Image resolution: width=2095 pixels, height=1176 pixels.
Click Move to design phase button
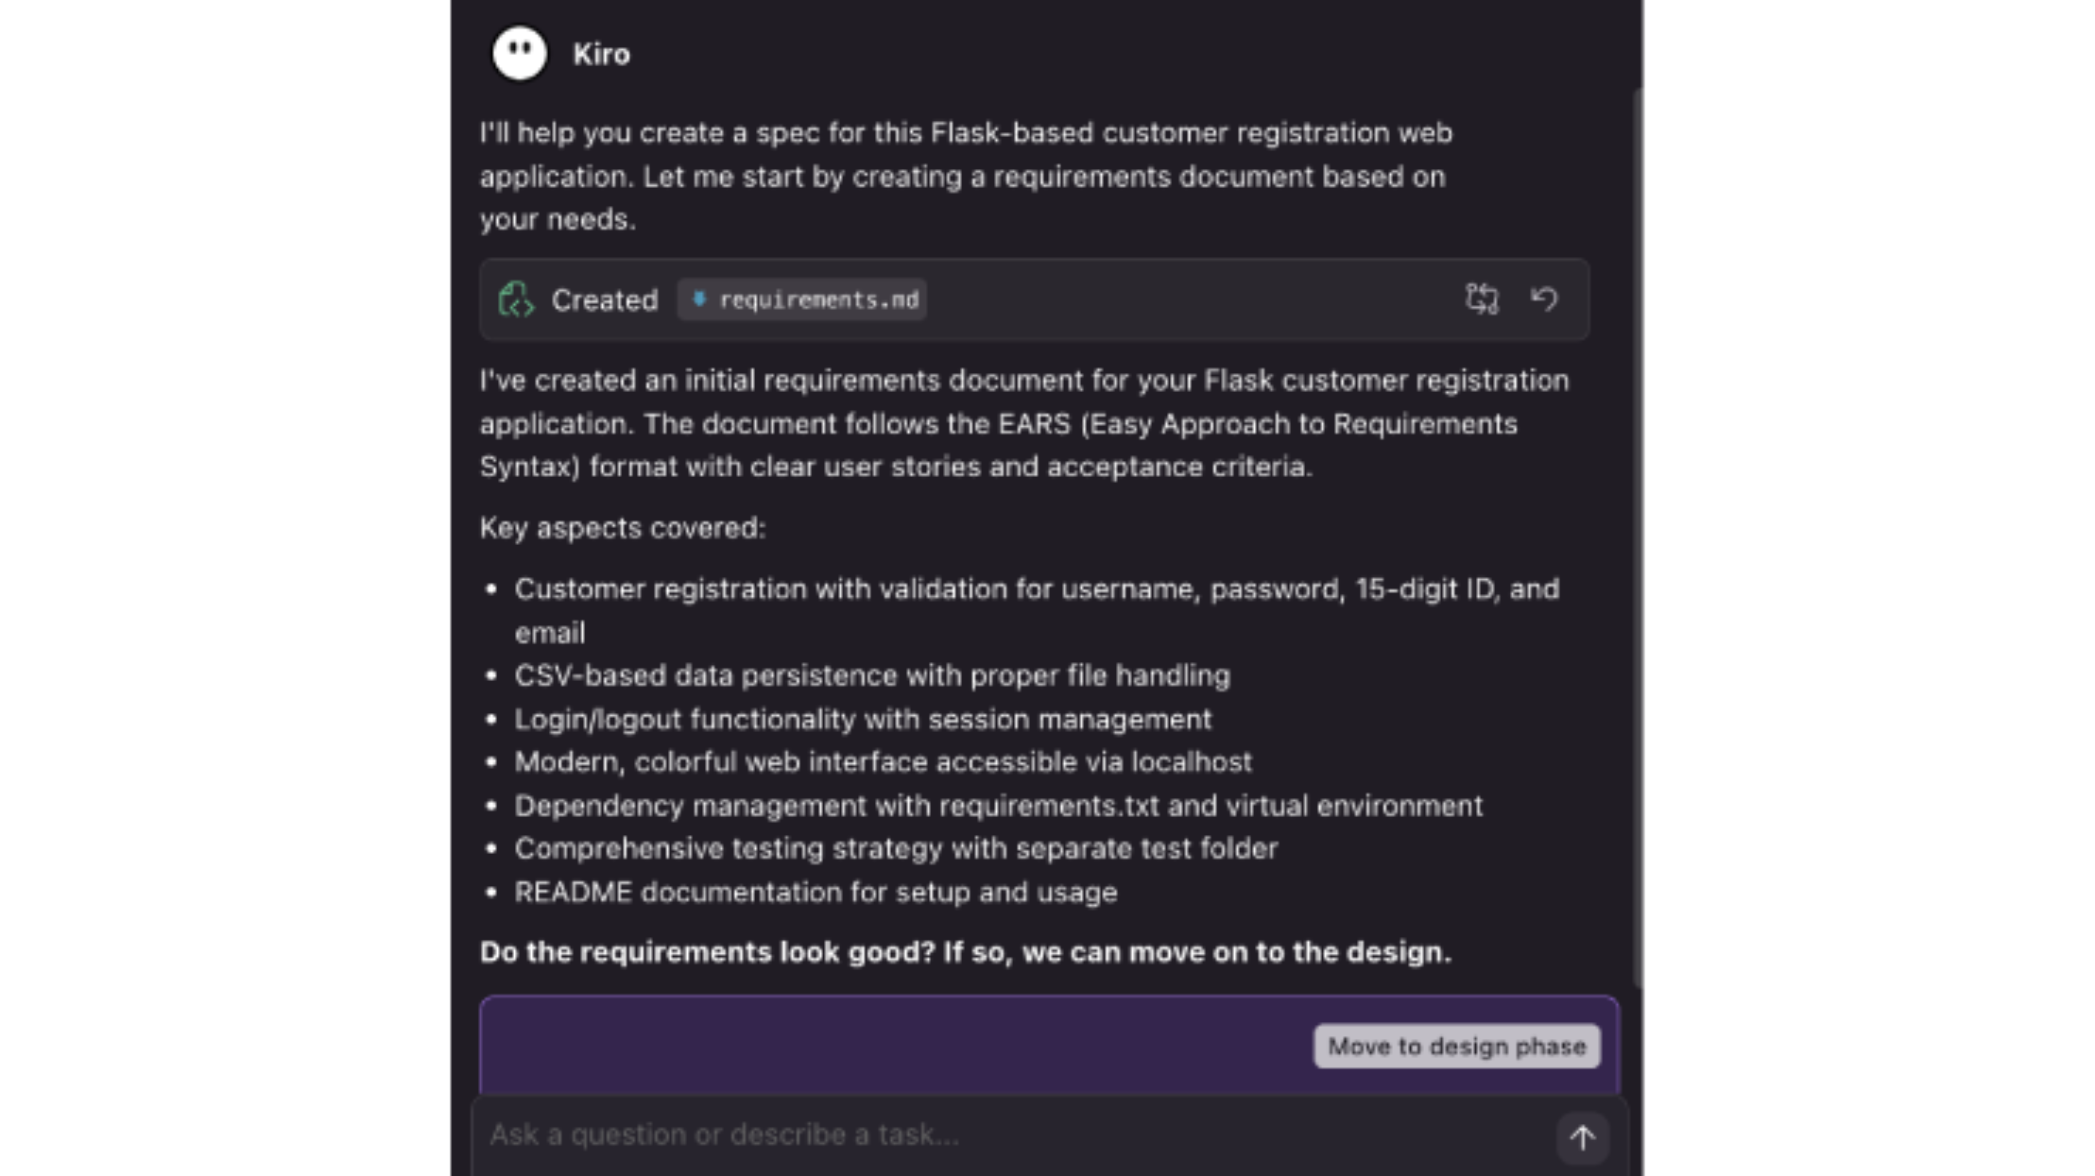(x=1456, y=1046)
